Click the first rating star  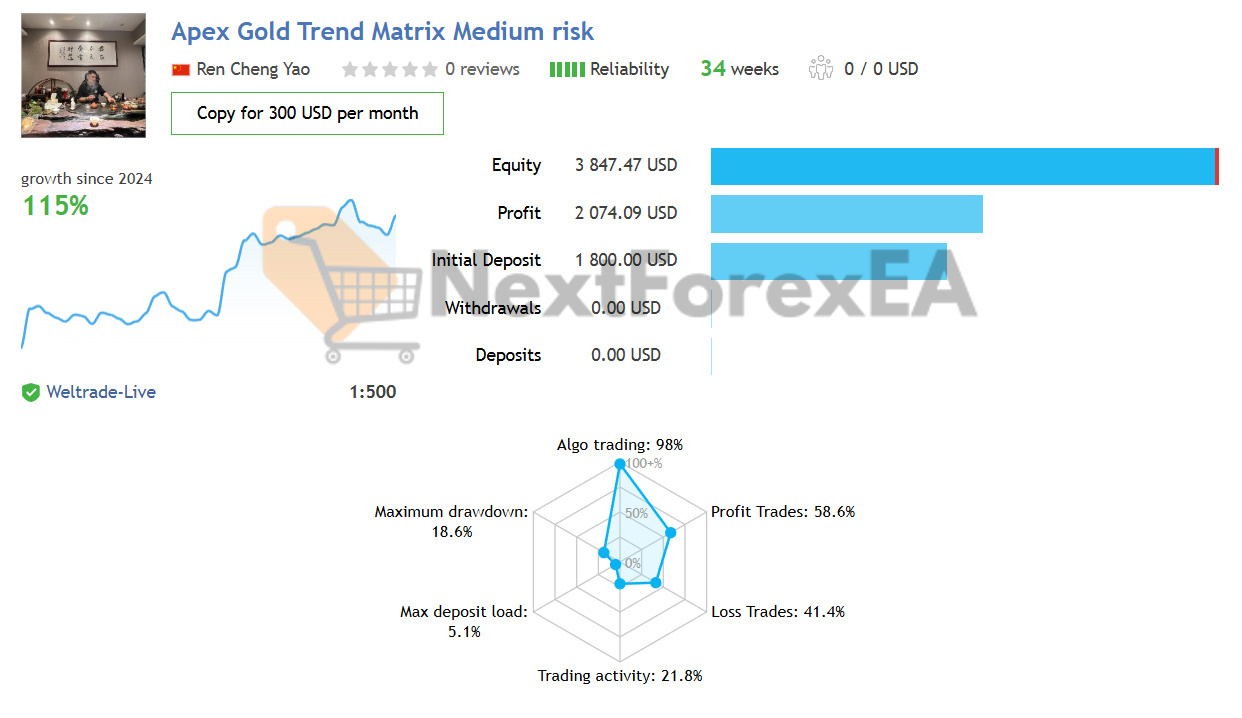pos(349,69)
